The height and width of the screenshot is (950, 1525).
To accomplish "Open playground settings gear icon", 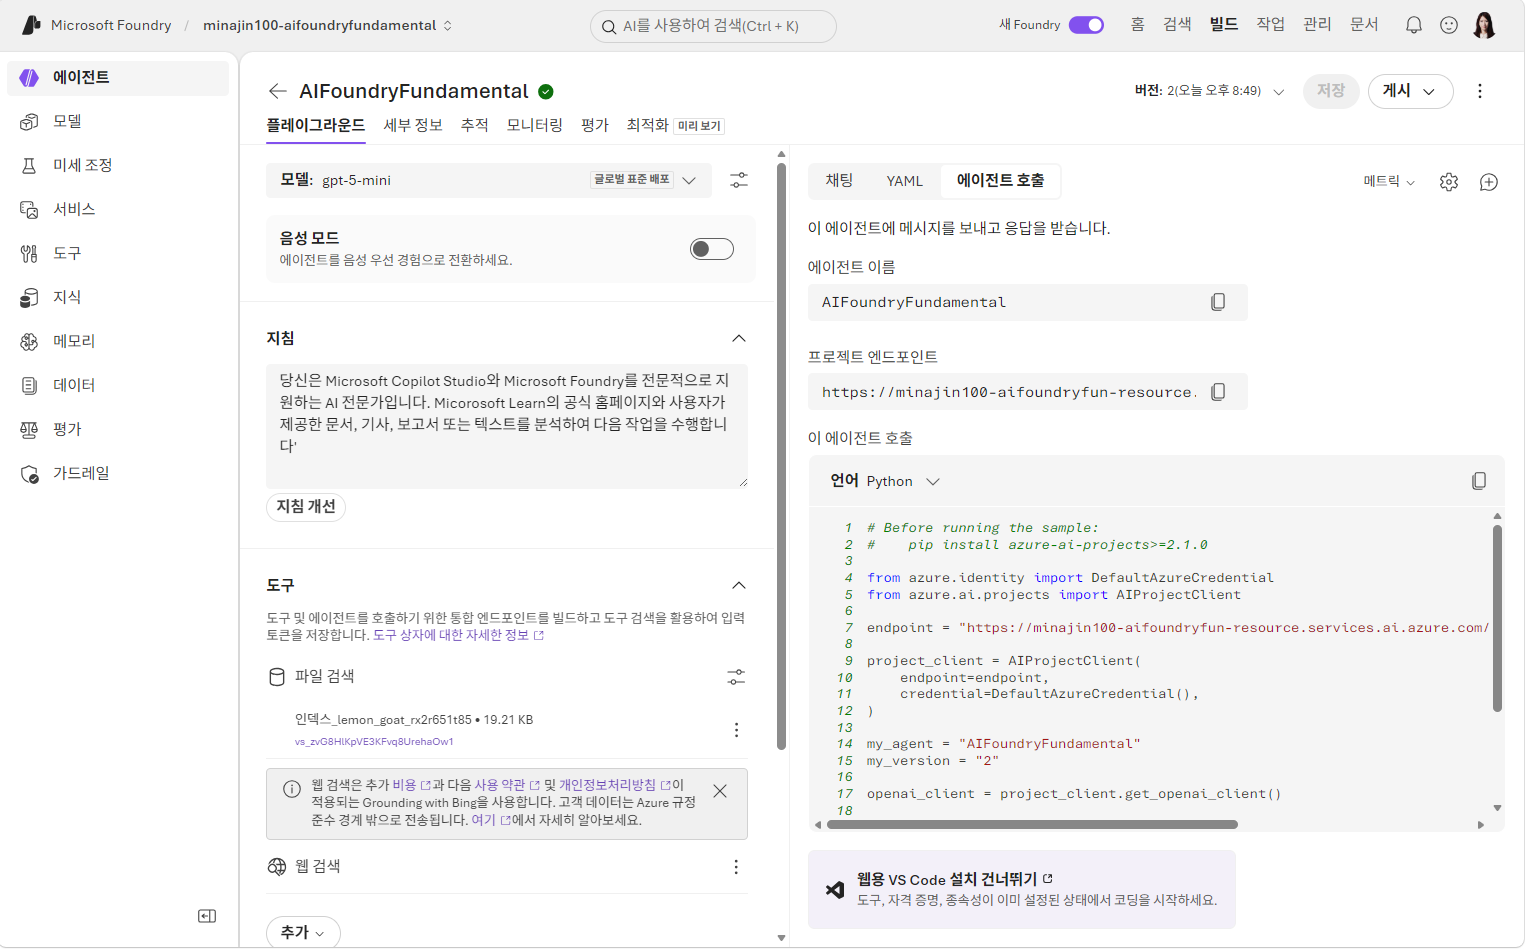I will point(1449,182).
